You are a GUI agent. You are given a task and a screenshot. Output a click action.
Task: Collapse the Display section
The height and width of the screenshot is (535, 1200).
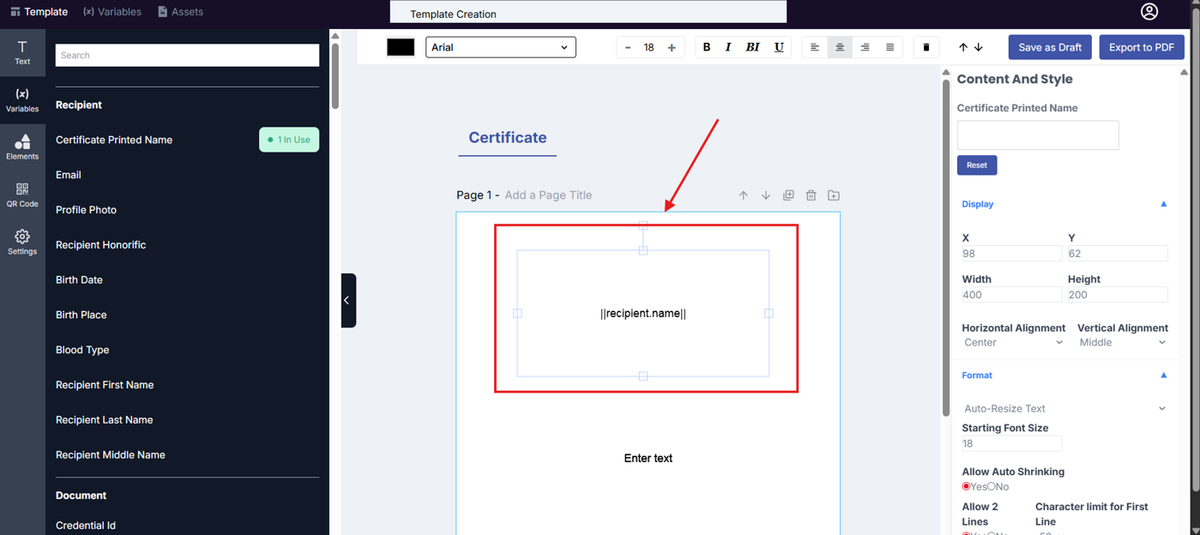tap(1163, 204)
